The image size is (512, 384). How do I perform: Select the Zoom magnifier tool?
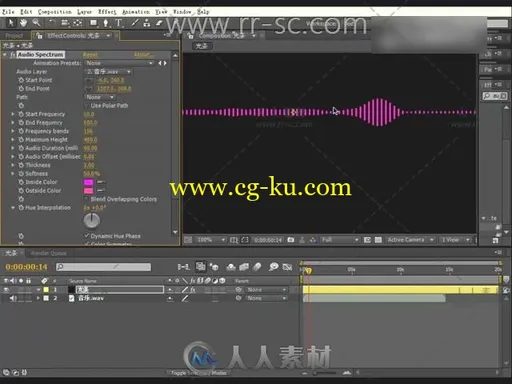[x=36, y=23]
